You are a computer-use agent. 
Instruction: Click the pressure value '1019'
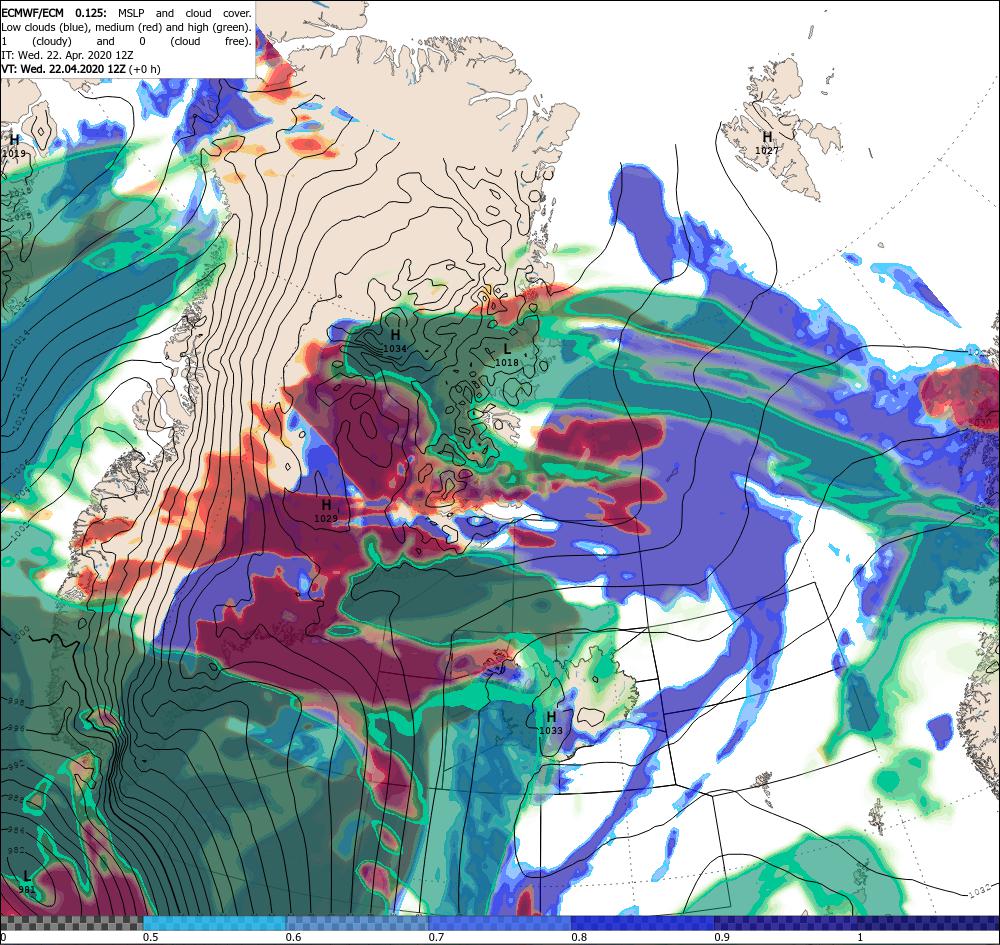14,153
